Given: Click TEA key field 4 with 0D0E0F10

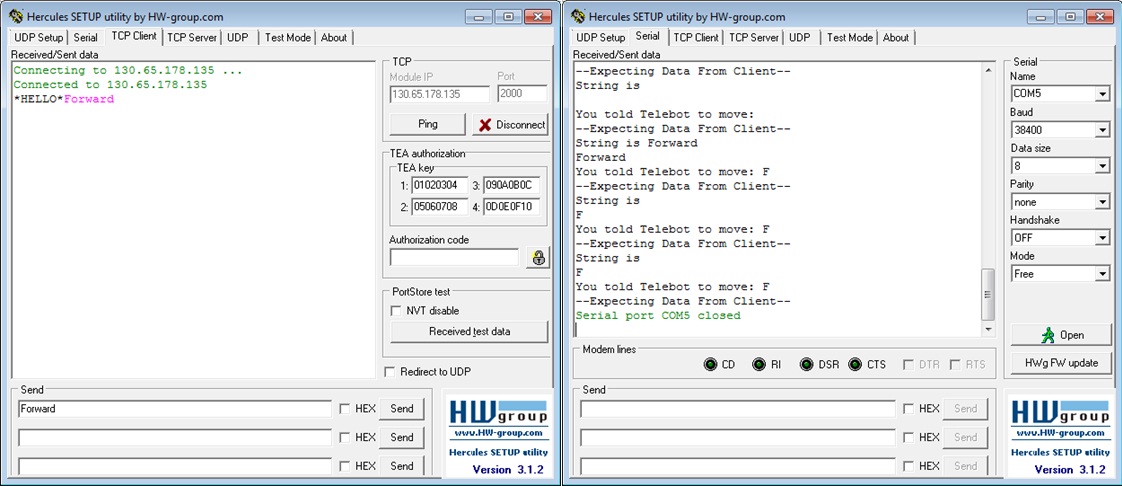Looking at the screenshot, I should coord(511,208).
